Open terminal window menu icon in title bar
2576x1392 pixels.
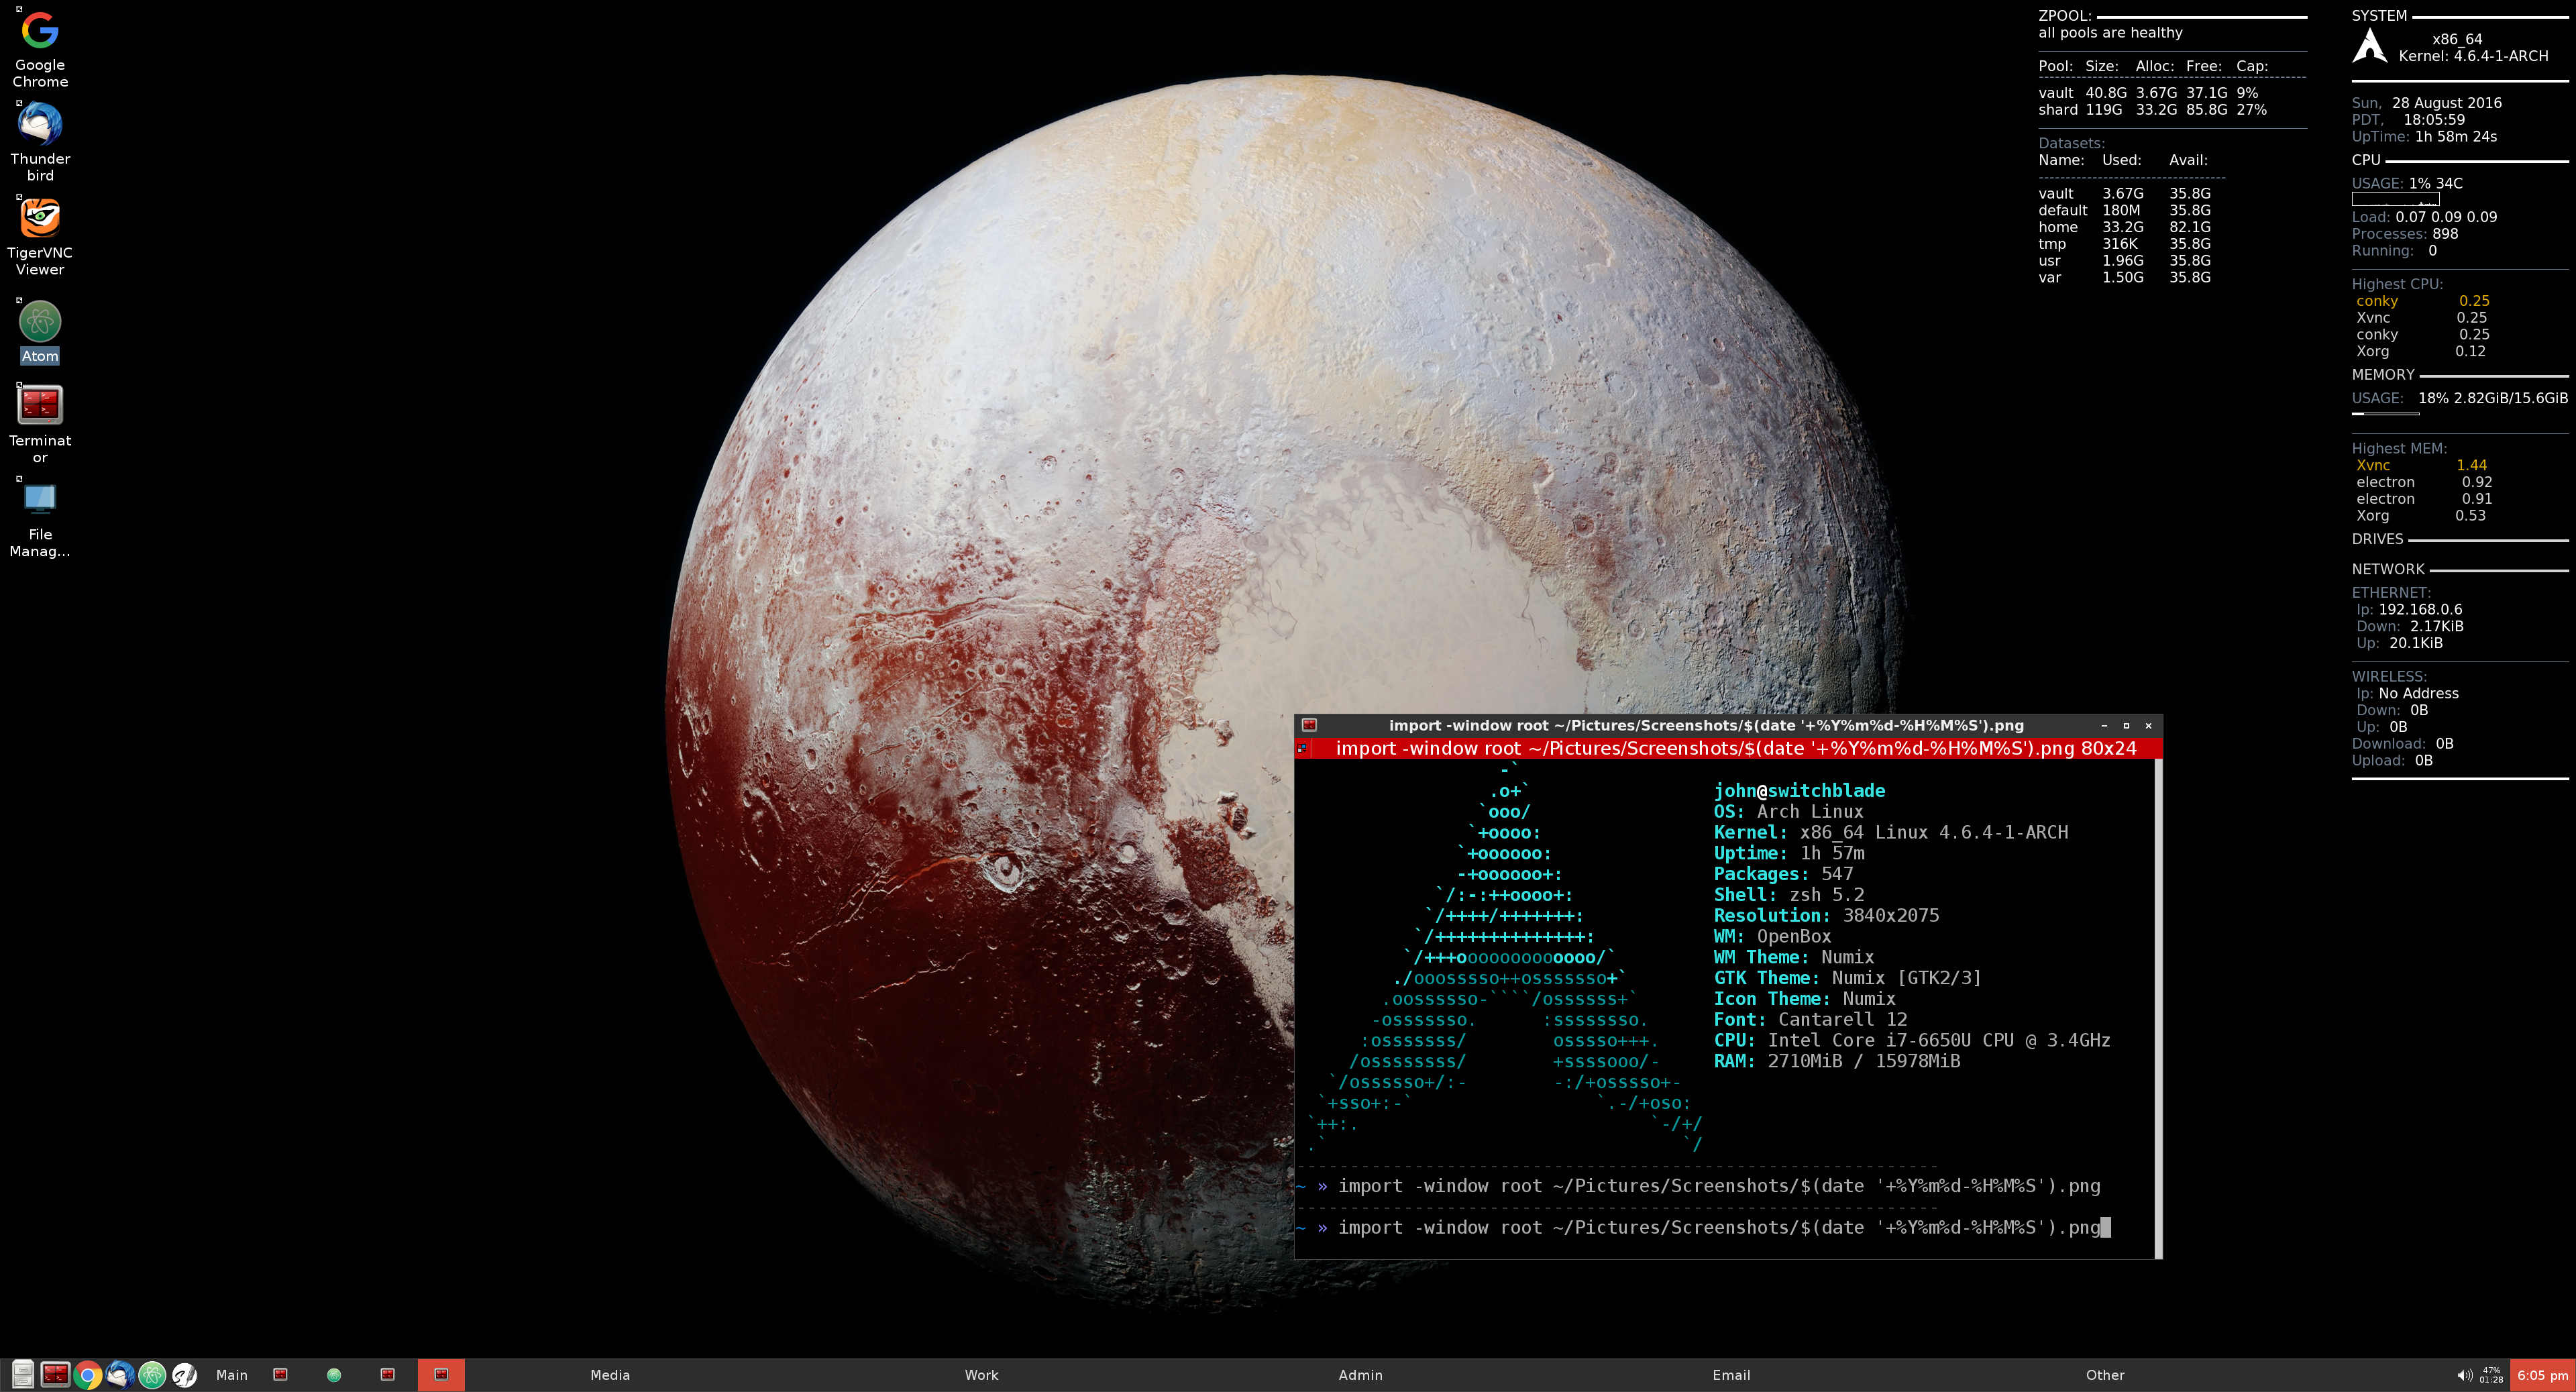coord(1309,725)
